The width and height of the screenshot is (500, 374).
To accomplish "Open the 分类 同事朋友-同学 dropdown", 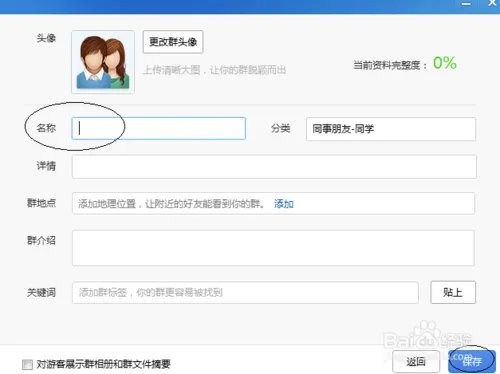I will [x=391, y=129].
